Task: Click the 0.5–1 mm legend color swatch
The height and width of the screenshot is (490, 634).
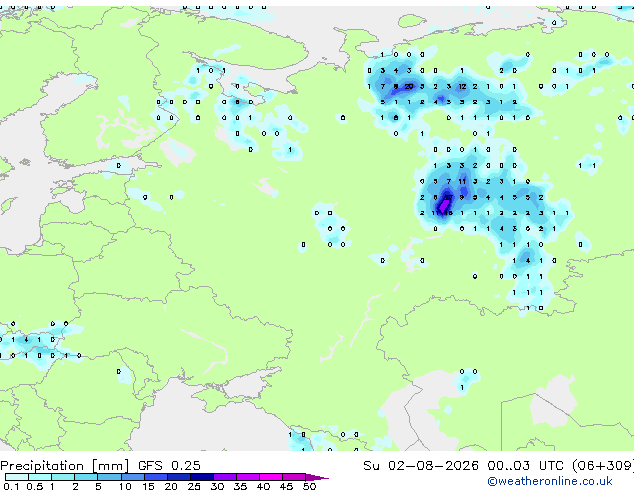Action: point(40,477)
